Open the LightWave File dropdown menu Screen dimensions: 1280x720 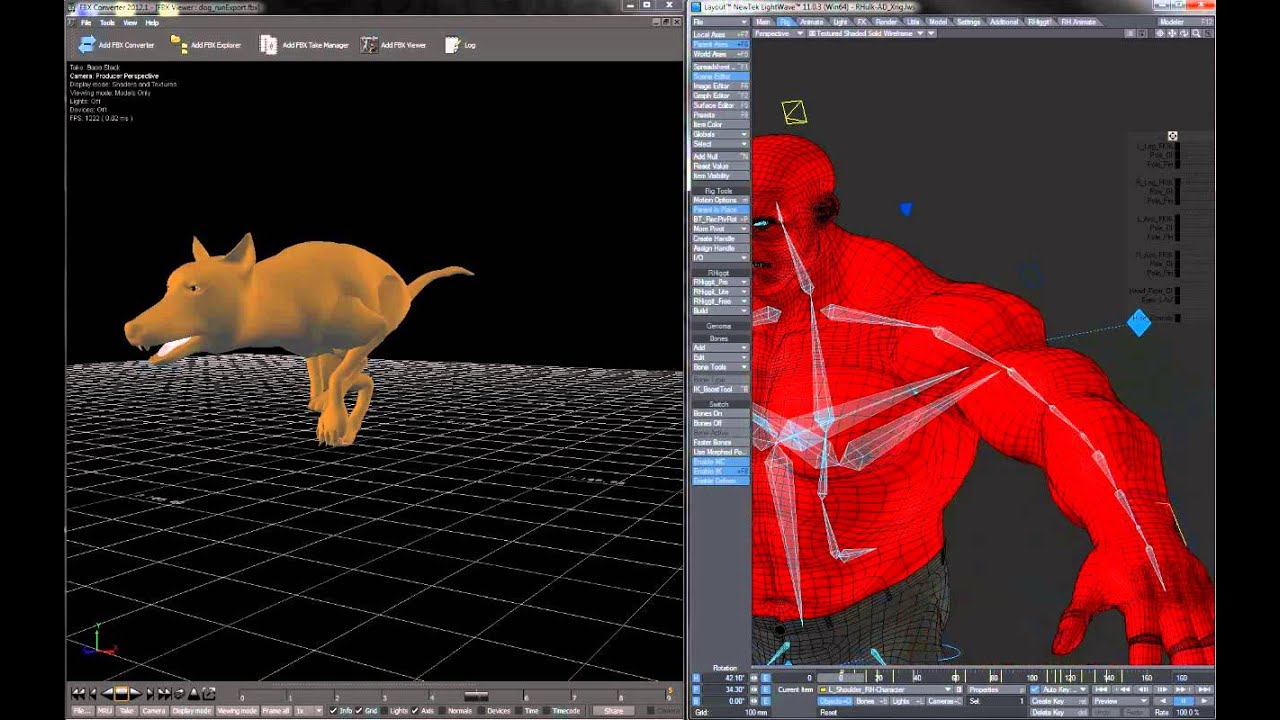pyautogui.click(x=720, y=21)
